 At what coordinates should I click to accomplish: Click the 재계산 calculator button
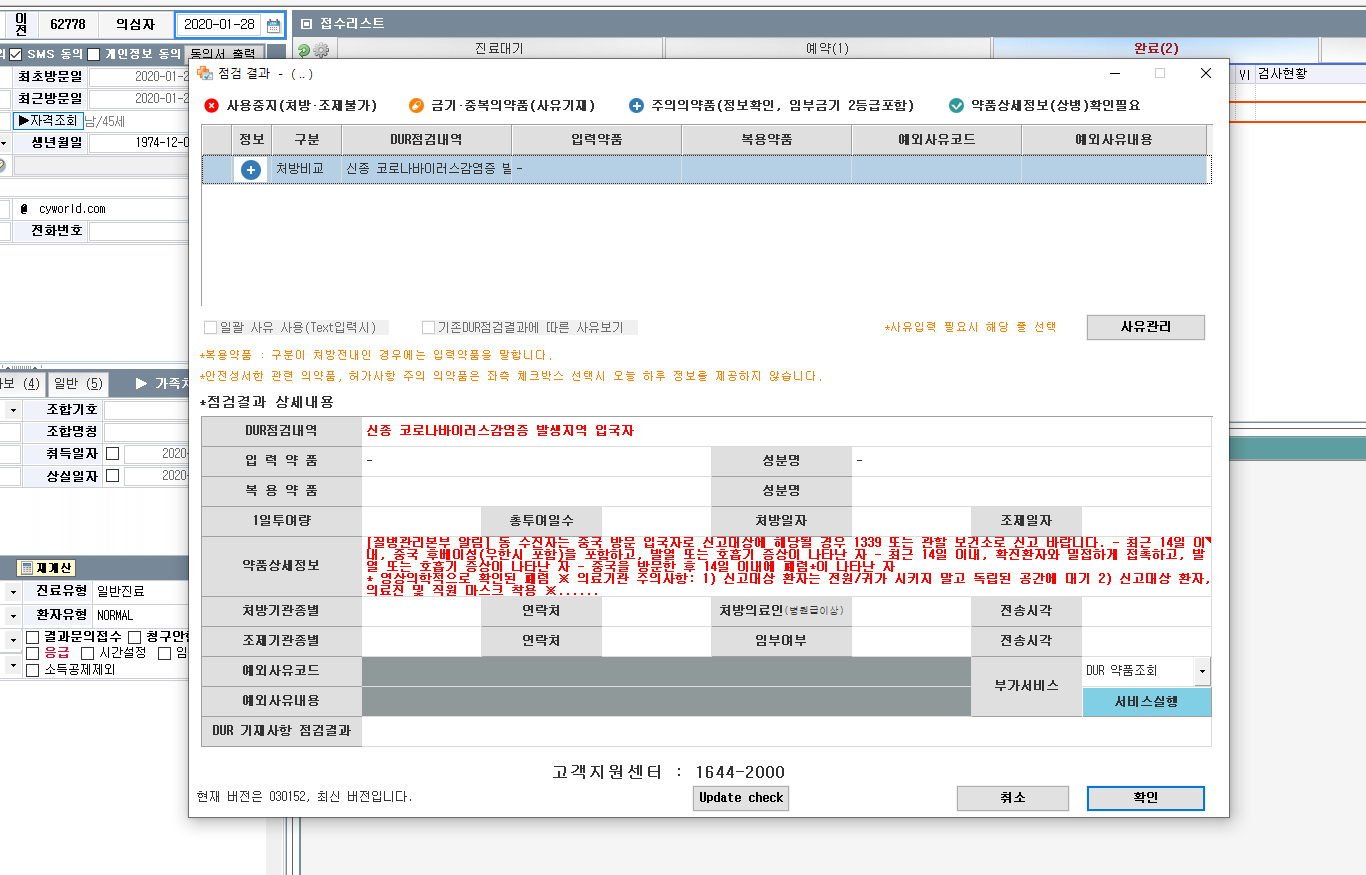pyautogui.click(x=47, y=568)
